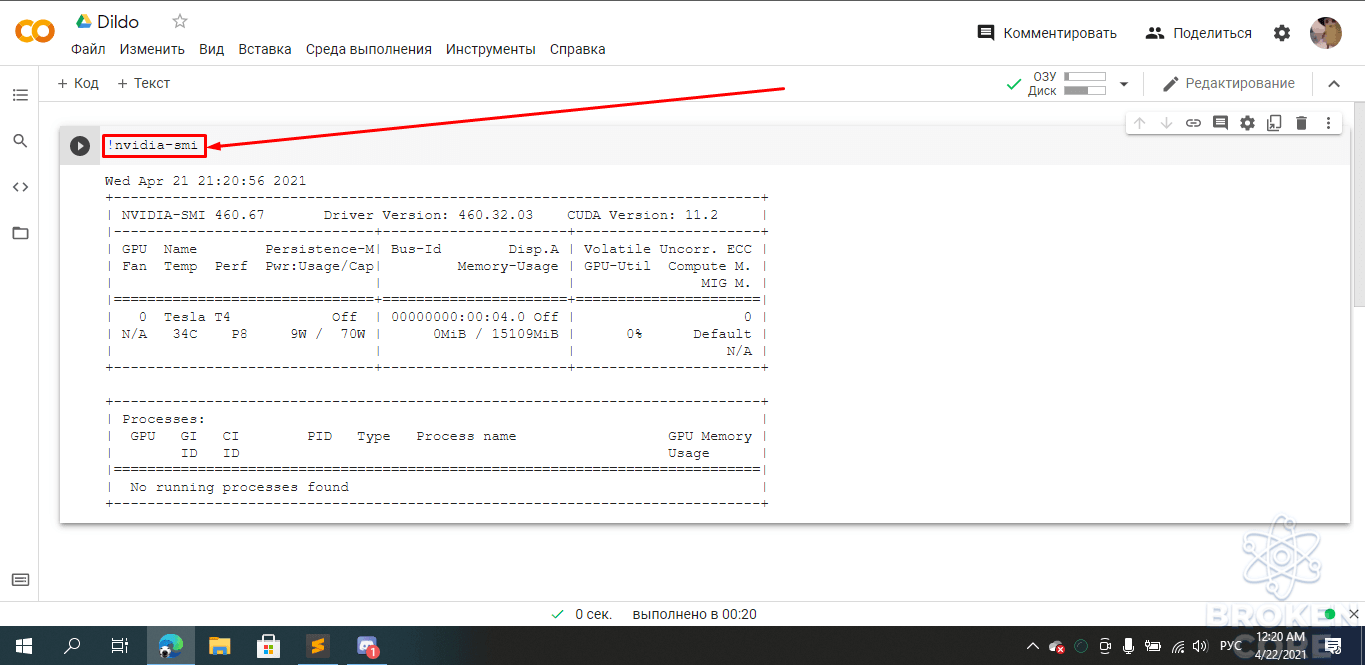Open the Инструменты menu
The image size is (1365, 665).
pyautogui.click(x=491, y=49)
